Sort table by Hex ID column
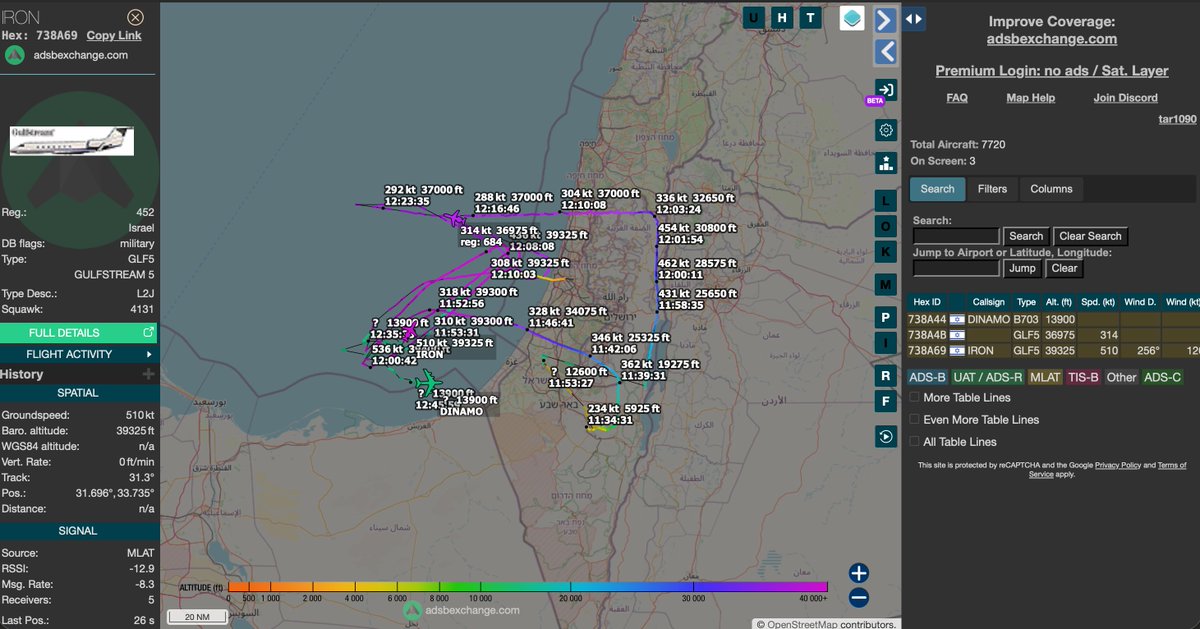Viewport: 1200px width, 629px height. click(927, 302)
